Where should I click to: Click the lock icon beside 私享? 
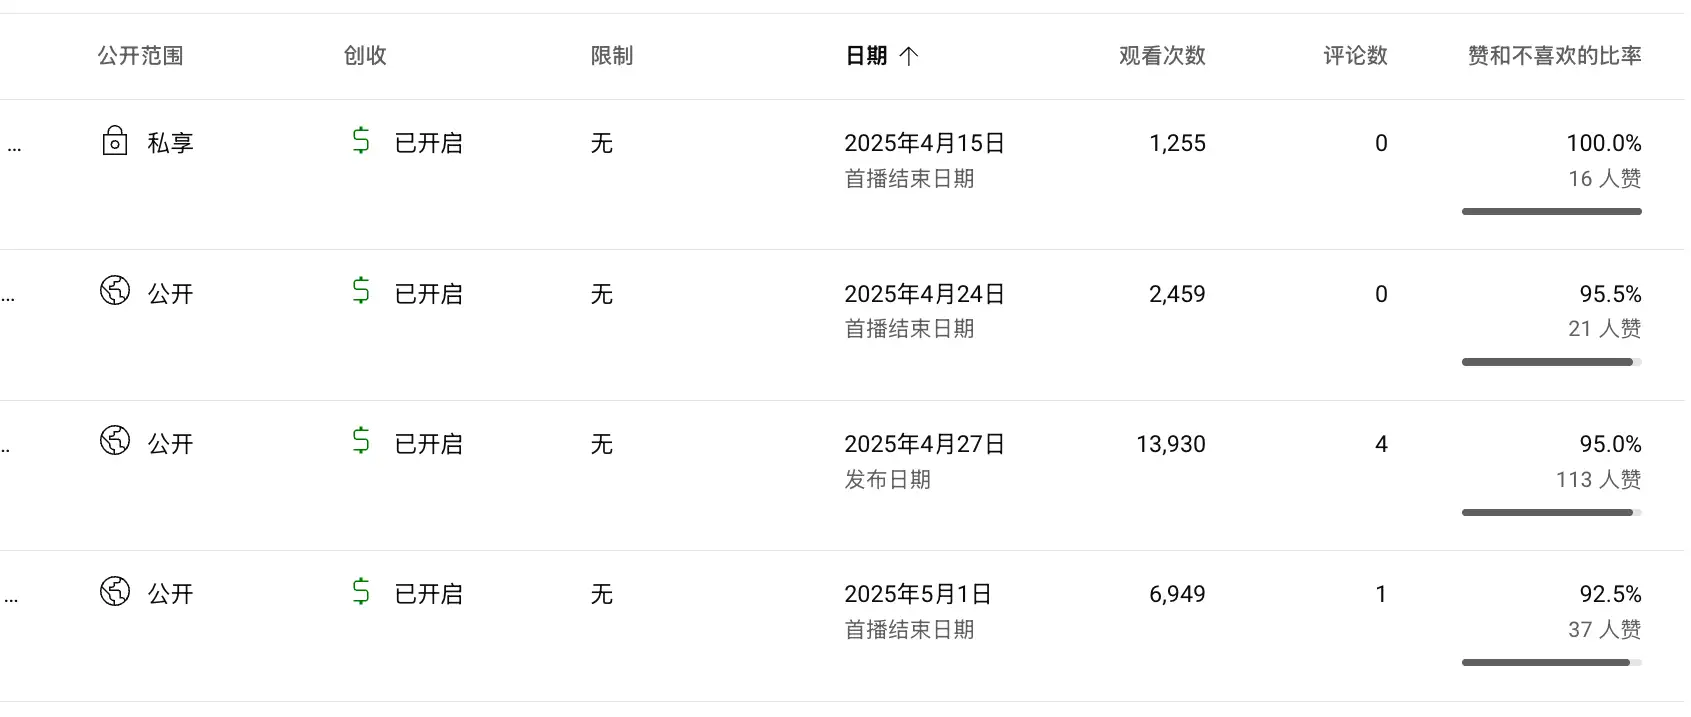(x=115, y=141)
